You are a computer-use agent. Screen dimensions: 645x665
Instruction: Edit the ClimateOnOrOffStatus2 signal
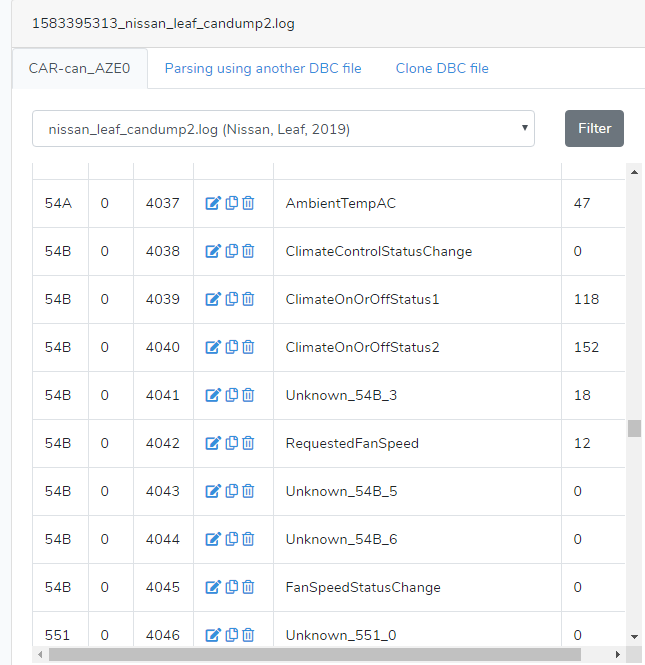point(212,347)
